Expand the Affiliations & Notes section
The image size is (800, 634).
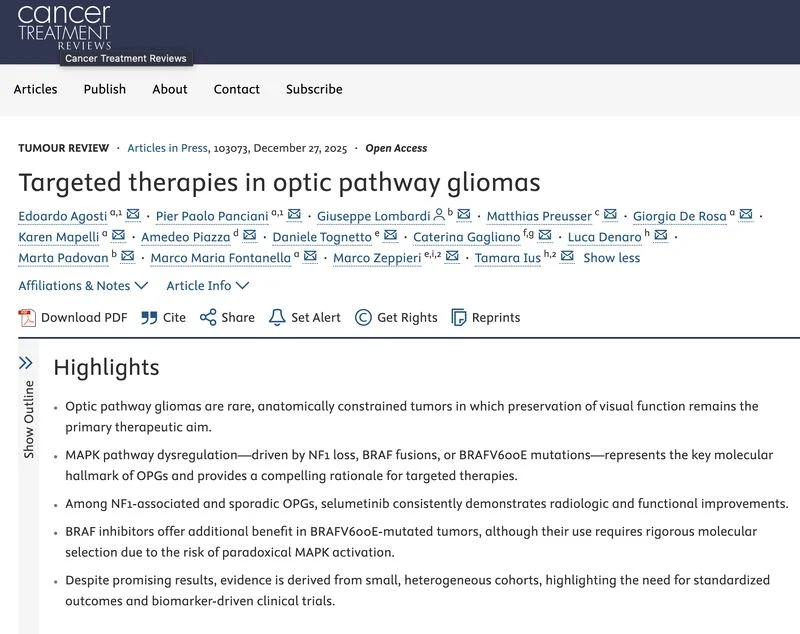click(75, 284)
